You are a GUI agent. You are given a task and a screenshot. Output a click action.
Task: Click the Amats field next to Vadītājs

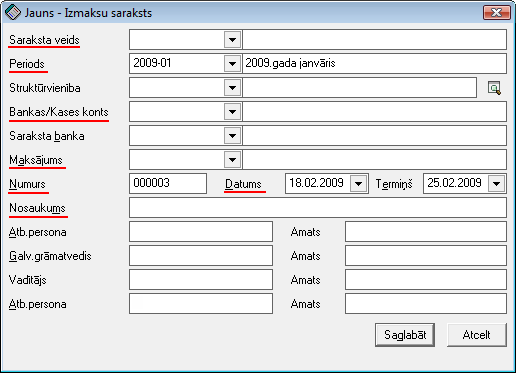[426, 280]
